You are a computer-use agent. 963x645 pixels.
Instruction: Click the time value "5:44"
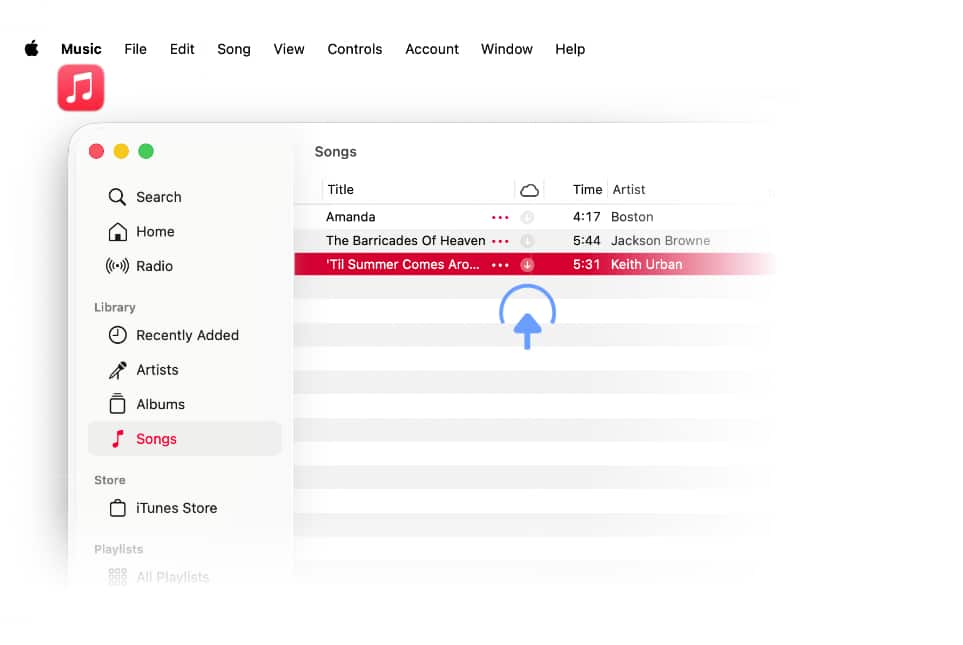587,241
